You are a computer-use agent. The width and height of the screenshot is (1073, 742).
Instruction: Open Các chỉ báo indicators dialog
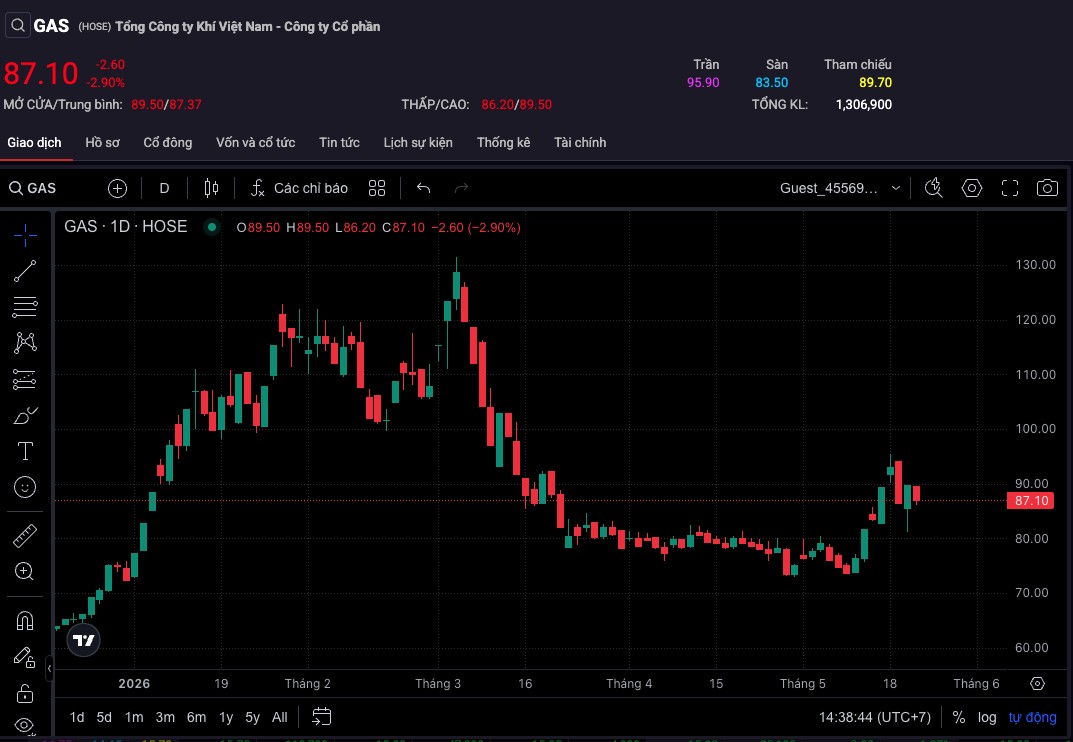299,188
